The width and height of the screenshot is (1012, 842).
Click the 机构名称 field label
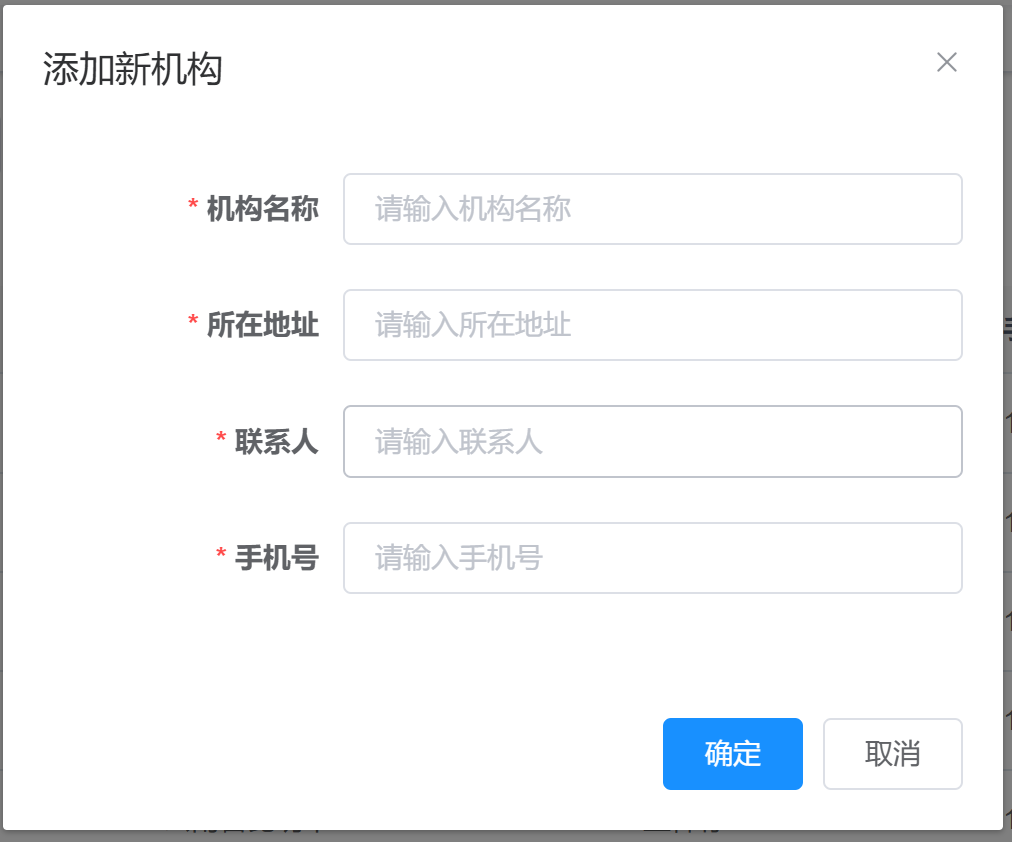[x=262, y=209]
